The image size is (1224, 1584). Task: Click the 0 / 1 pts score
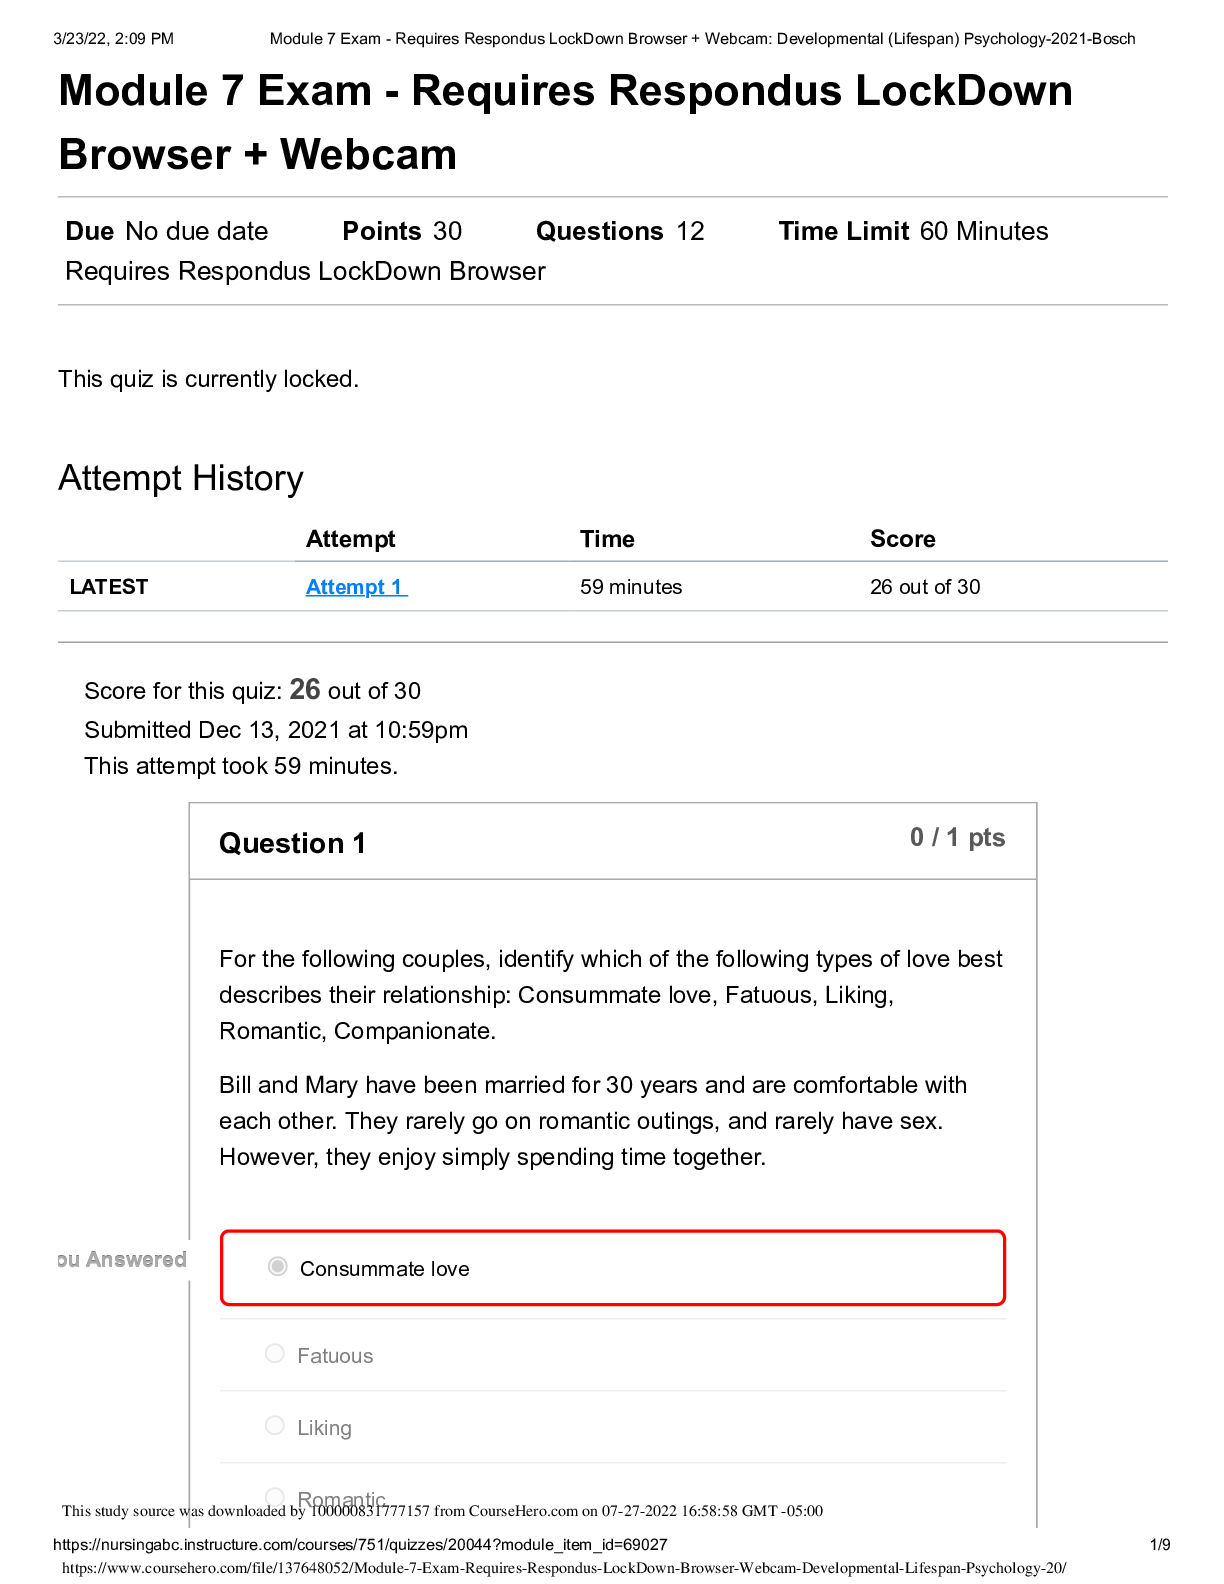pyautogui.click(x=957, y=838)
